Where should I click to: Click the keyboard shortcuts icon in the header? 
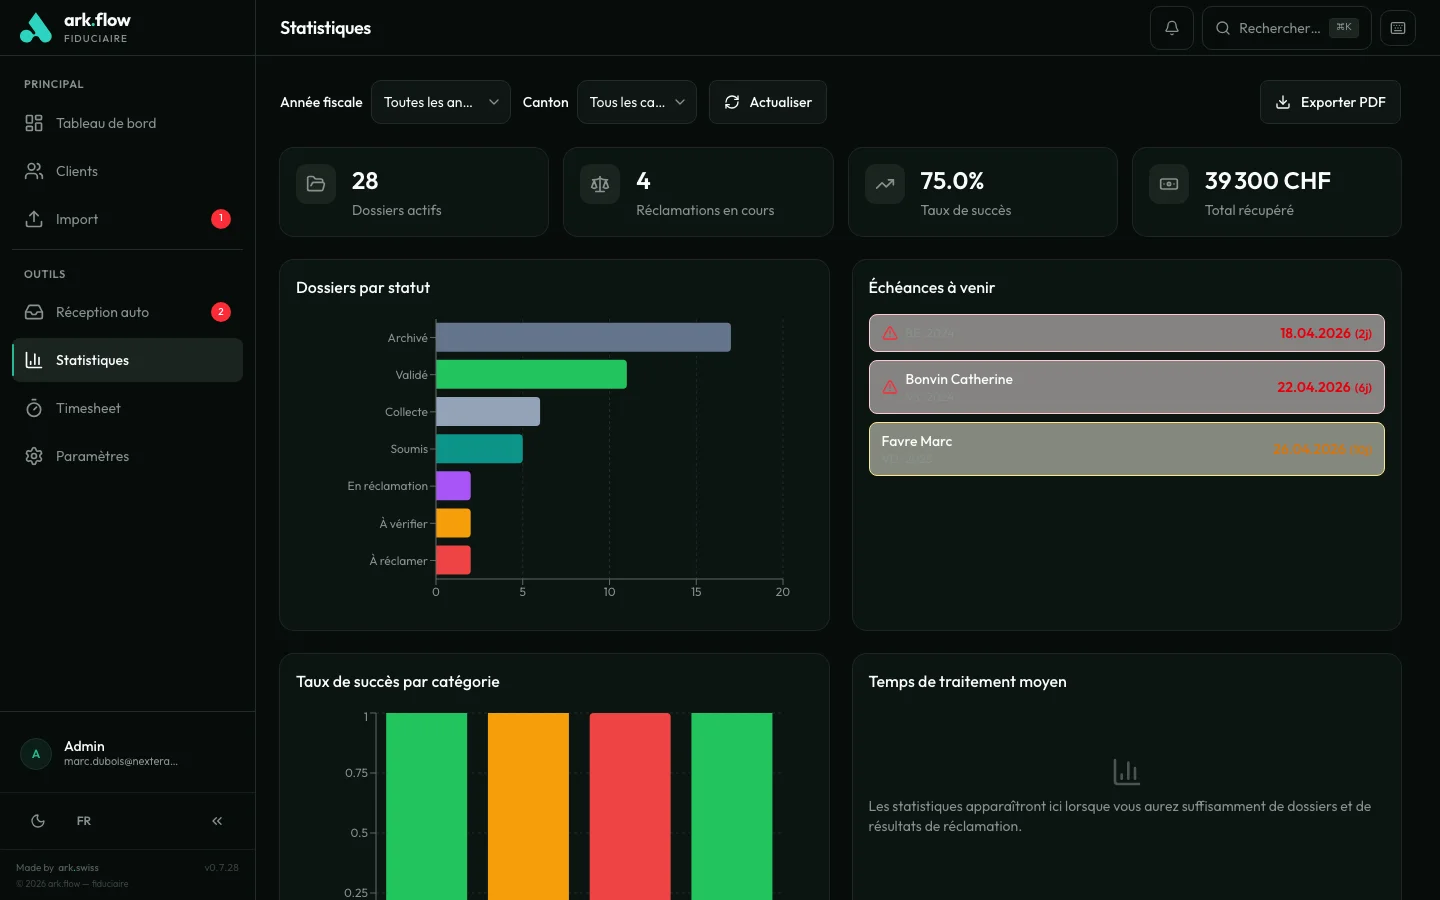(x=1398, y=28)
